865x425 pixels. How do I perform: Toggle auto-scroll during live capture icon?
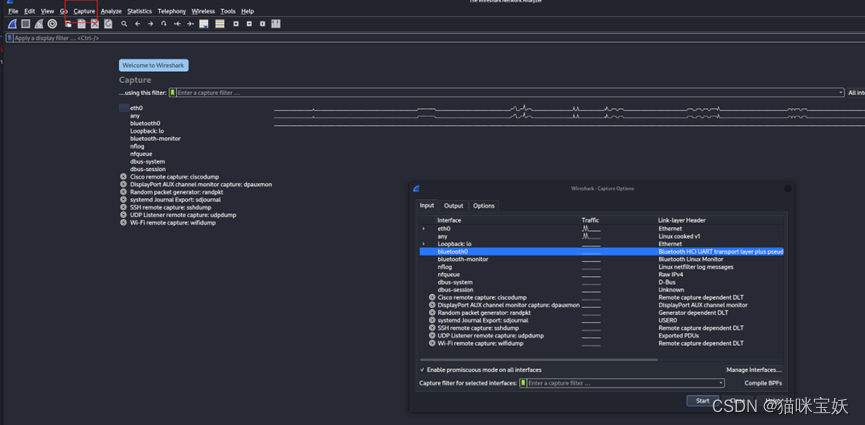point(204,24)
